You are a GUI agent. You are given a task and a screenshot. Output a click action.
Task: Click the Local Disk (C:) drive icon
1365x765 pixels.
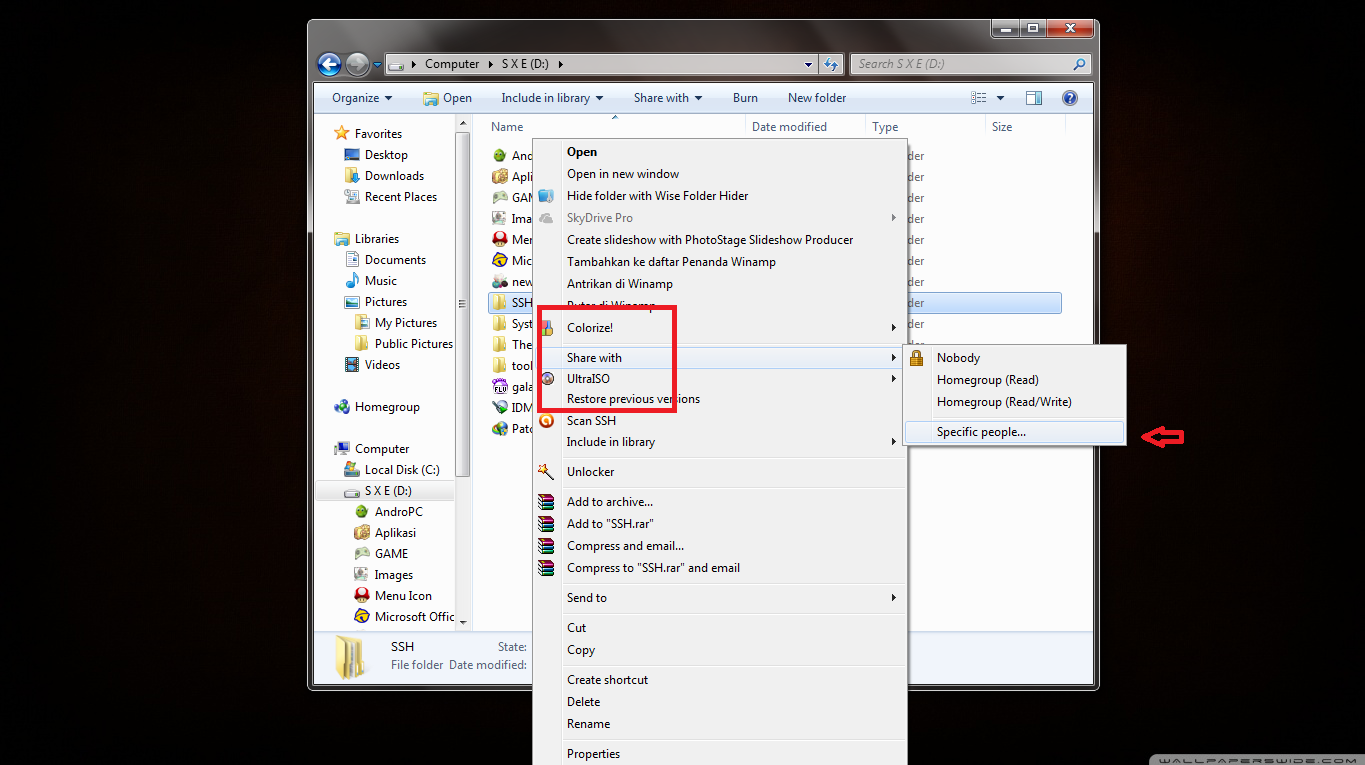tap(352, 470)
